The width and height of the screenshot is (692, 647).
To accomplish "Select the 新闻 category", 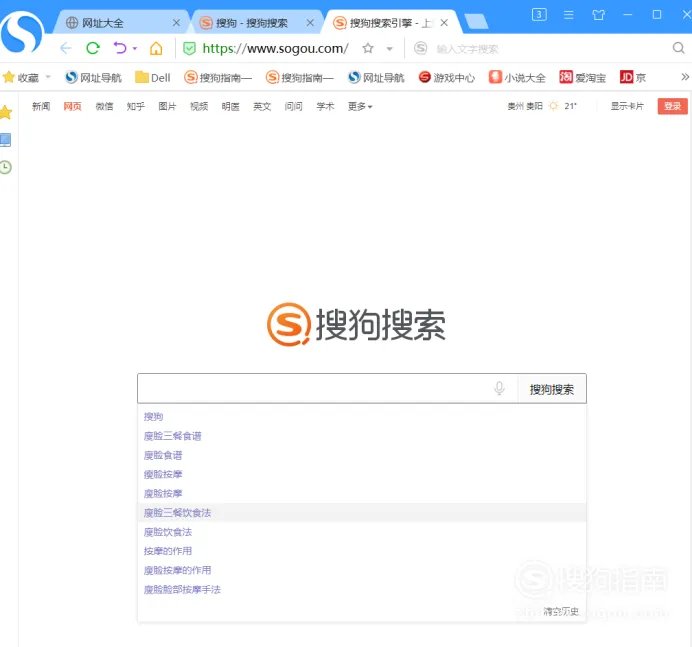I will 41,106.
